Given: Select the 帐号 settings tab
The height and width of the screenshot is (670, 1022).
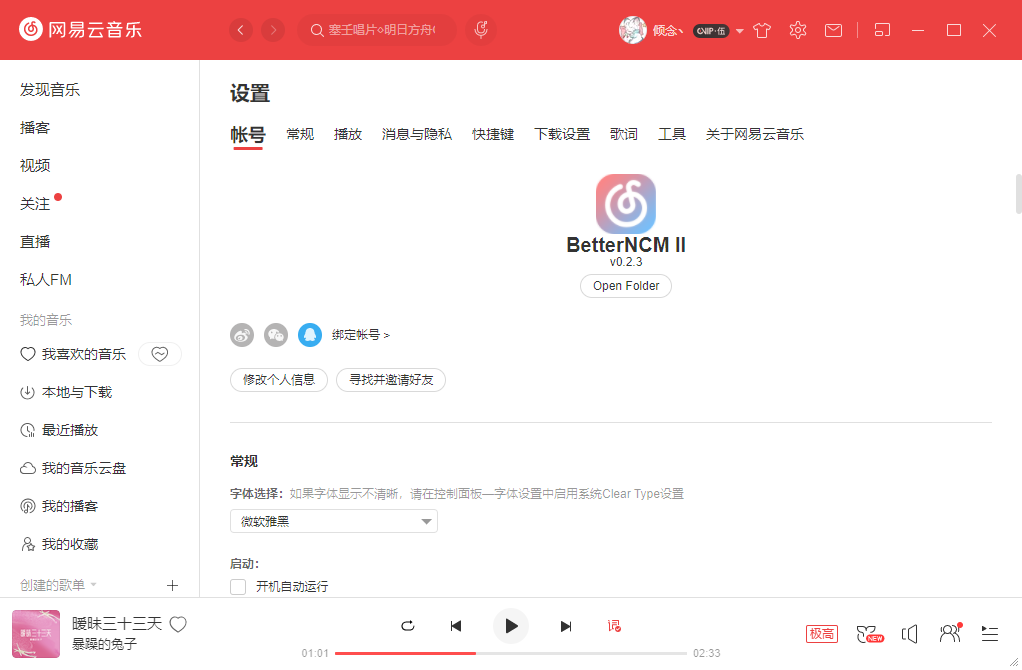Looking at the screenshot, I should 248,135.
